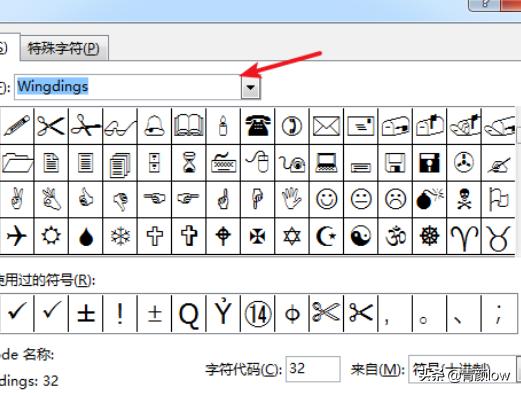Screen dimensions: 521x393
Task: Choose the sealed envelope symbol
Action: 326,126
